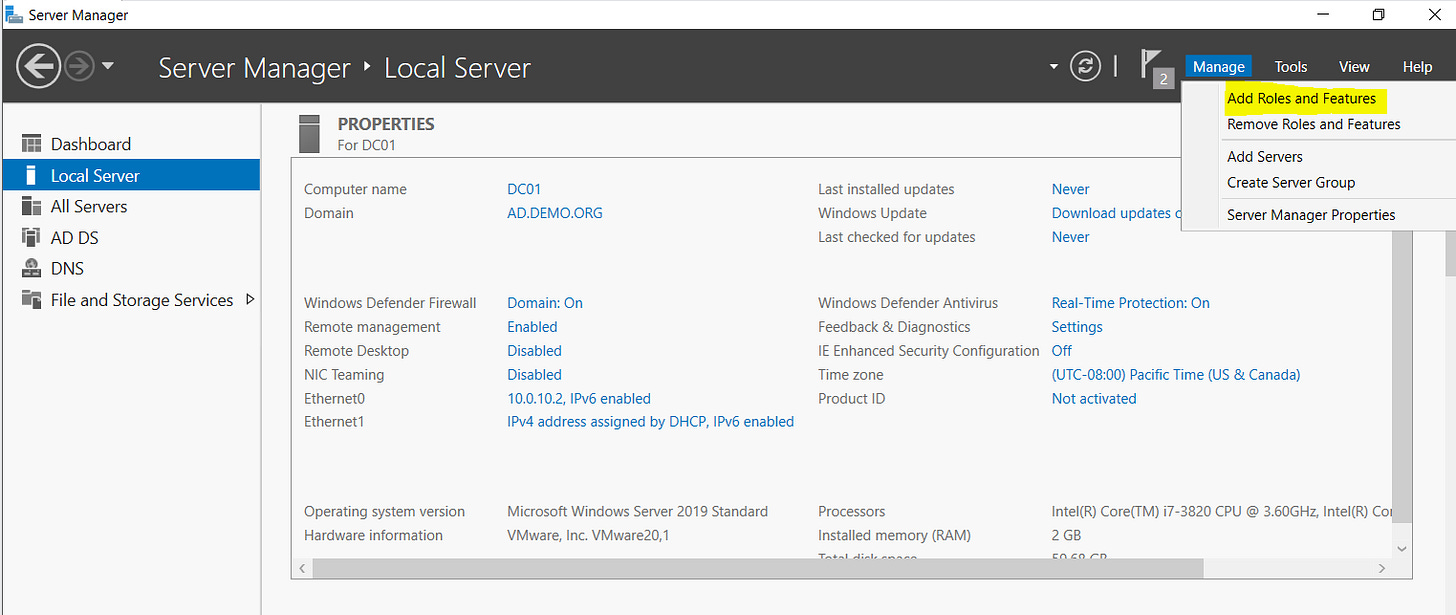
Task: Click the server icon beside PROPERTIES heading
Action: pos(310,134)
